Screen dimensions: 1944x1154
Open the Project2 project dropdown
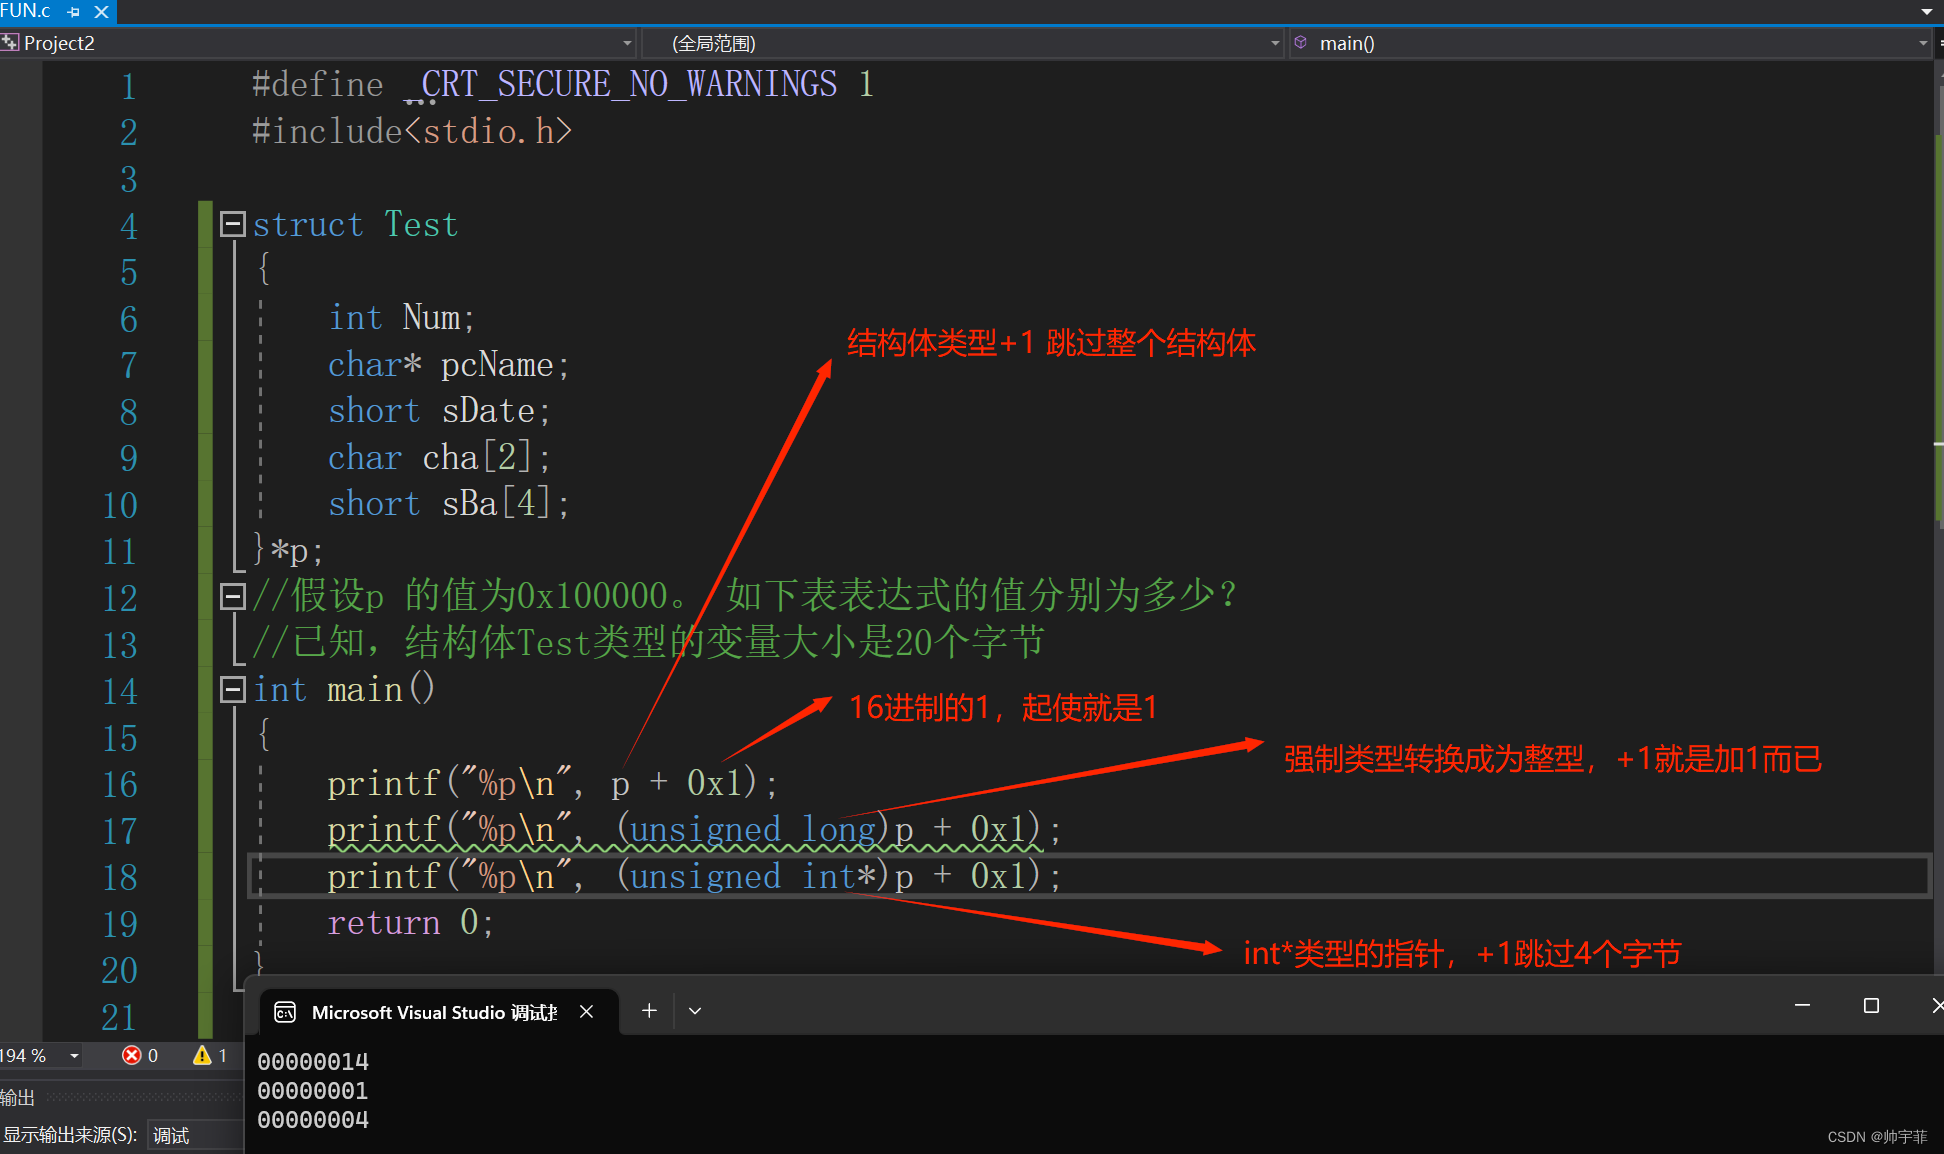(627, 43)
